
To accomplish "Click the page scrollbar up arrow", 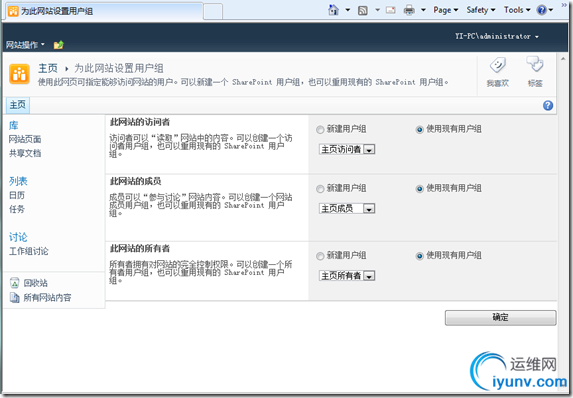I will coord(563,58).
